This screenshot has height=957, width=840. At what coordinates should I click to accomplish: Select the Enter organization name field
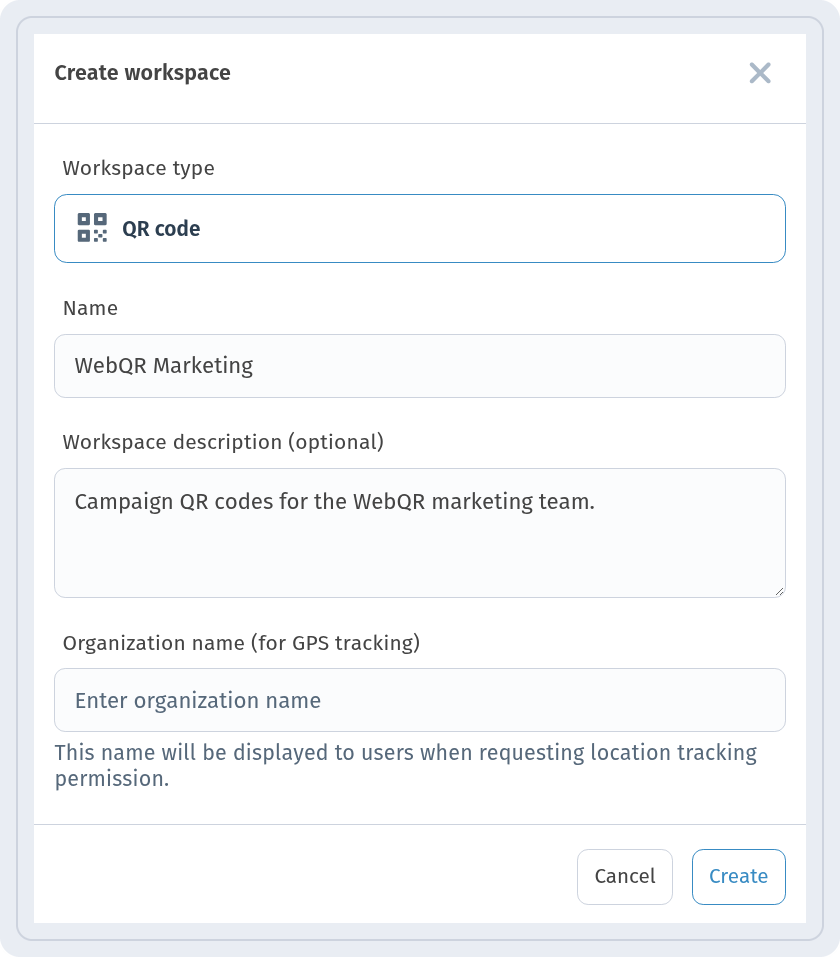(420, 700)
